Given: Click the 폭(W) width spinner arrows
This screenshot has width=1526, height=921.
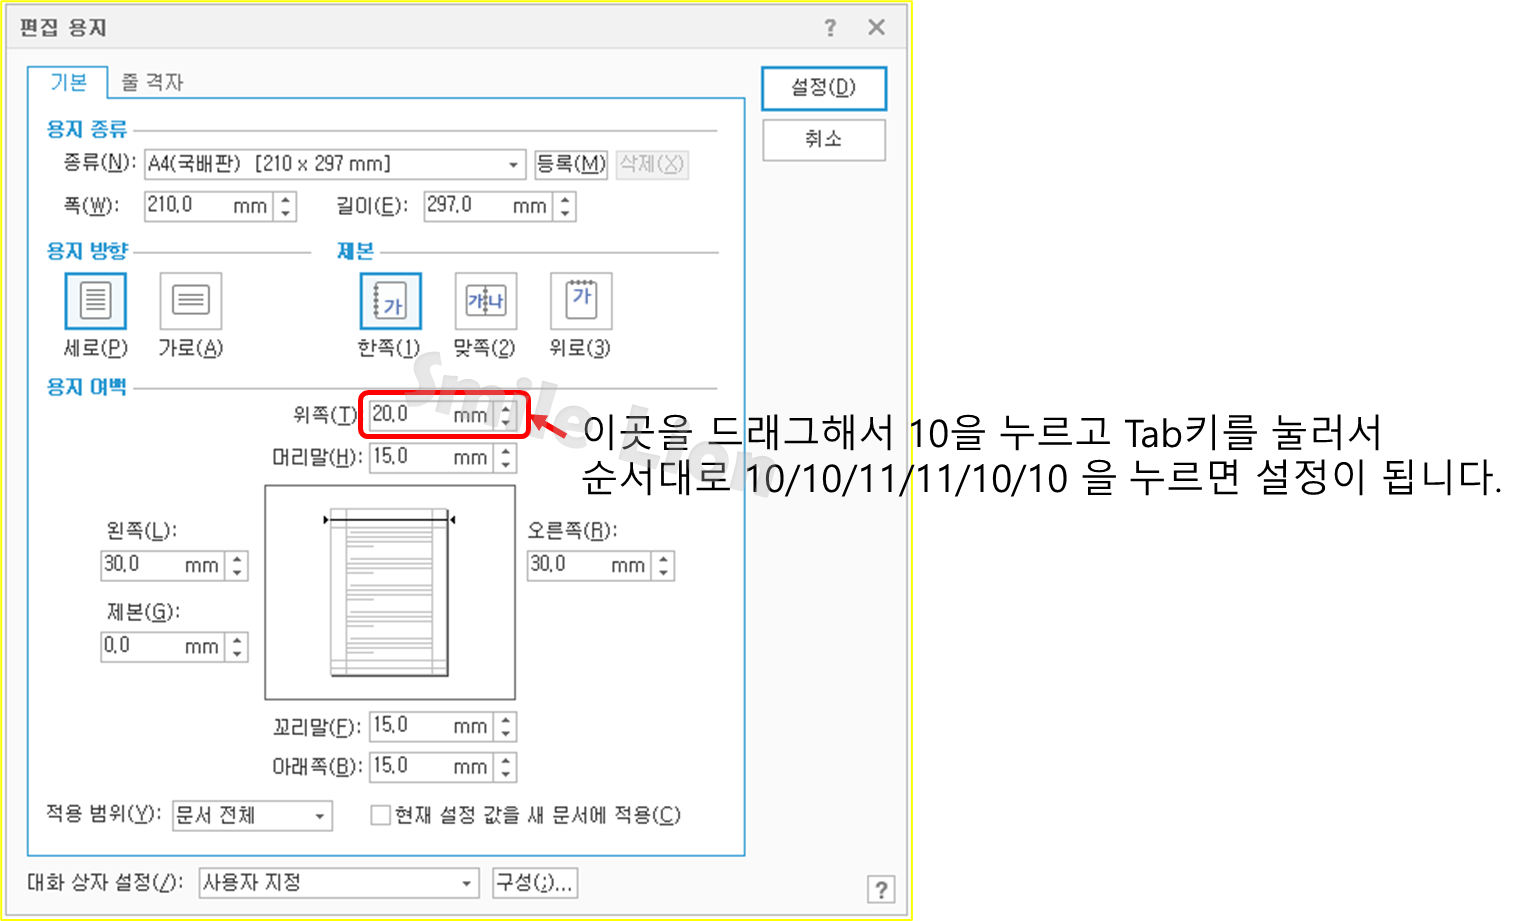Looking at the screenshot, I should point(286,206).
